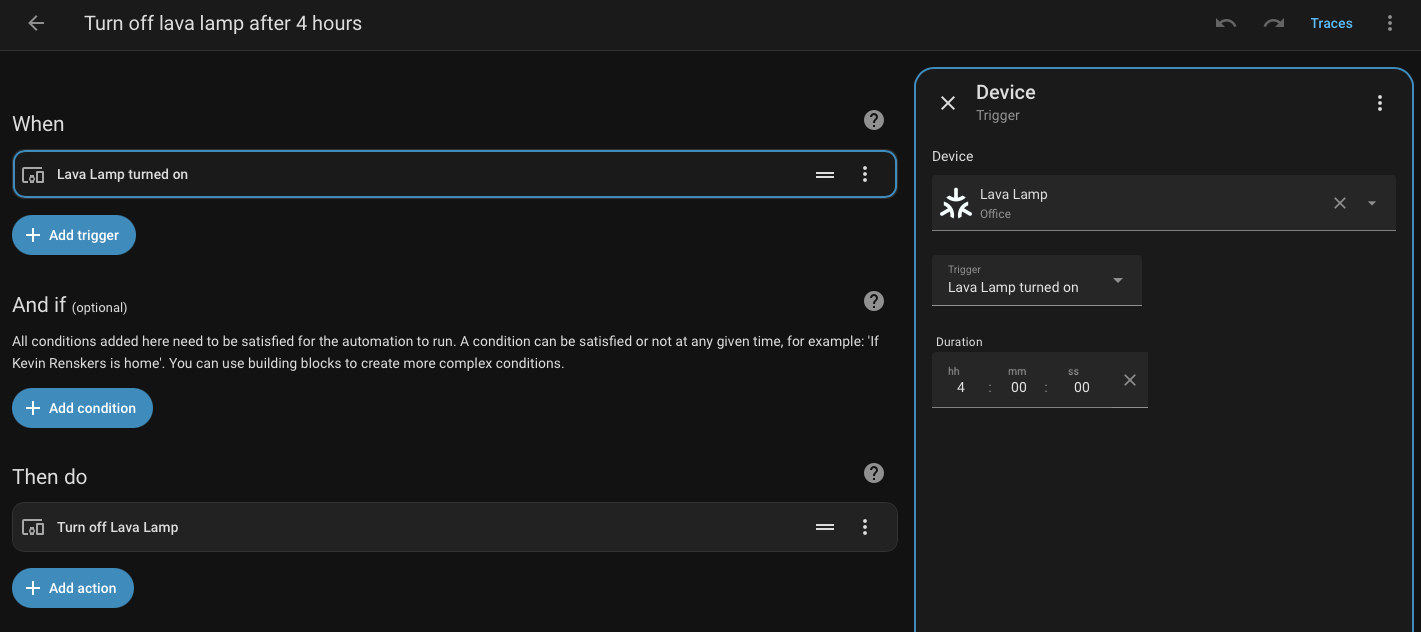Click the redo icon

pyautogui.click(x=1274, y=23)
